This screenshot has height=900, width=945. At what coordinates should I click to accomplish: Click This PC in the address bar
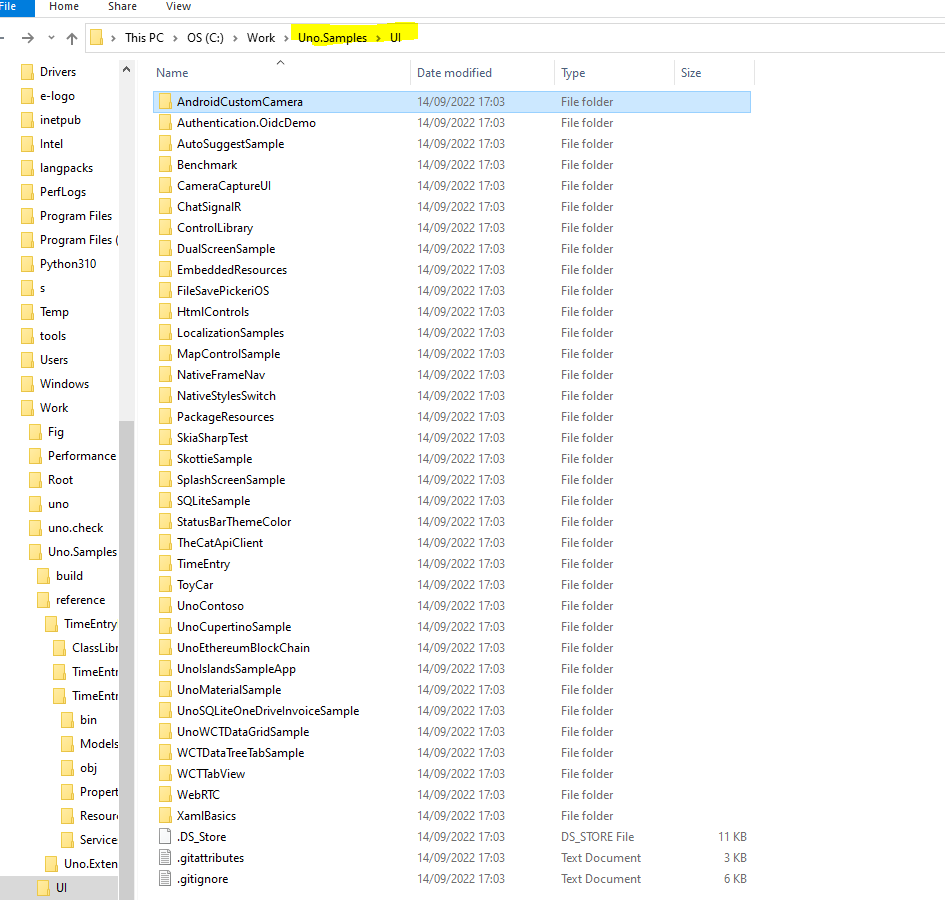144,38
